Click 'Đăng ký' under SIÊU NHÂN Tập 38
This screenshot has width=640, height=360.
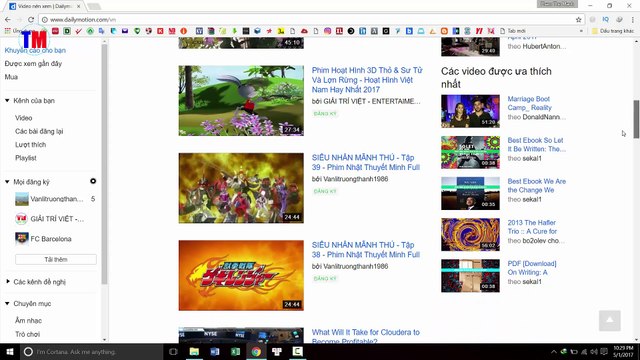tap(325, 278)
